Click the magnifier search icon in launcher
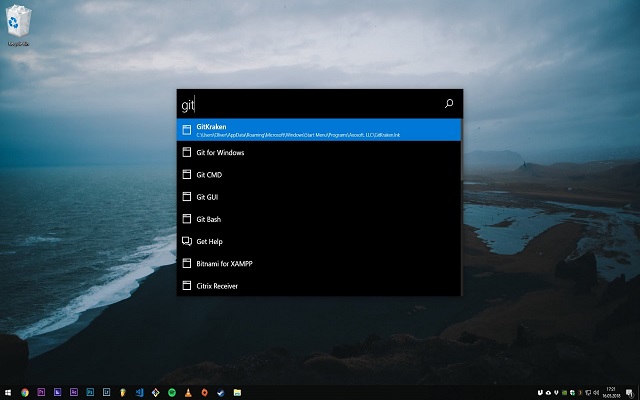The width and height of the screenshot is (640, 400). pos(449,104)
